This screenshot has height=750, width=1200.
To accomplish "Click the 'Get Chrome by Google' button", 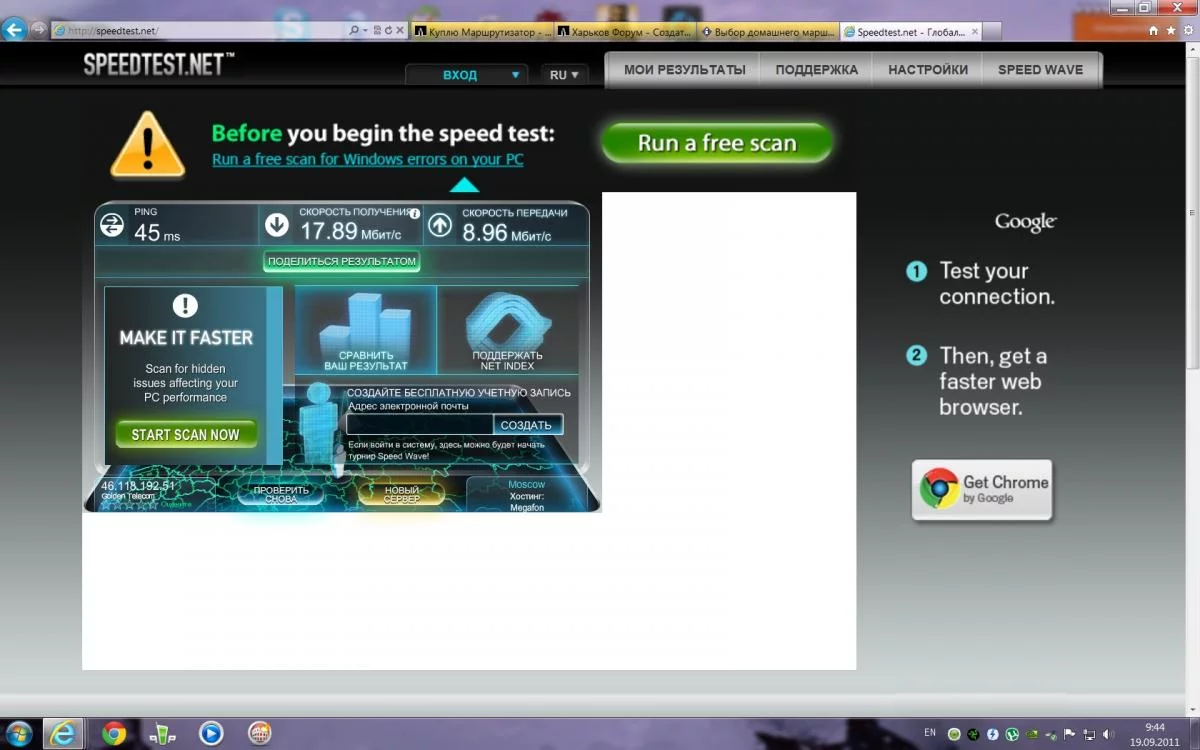I will click(x=982, y=490).
